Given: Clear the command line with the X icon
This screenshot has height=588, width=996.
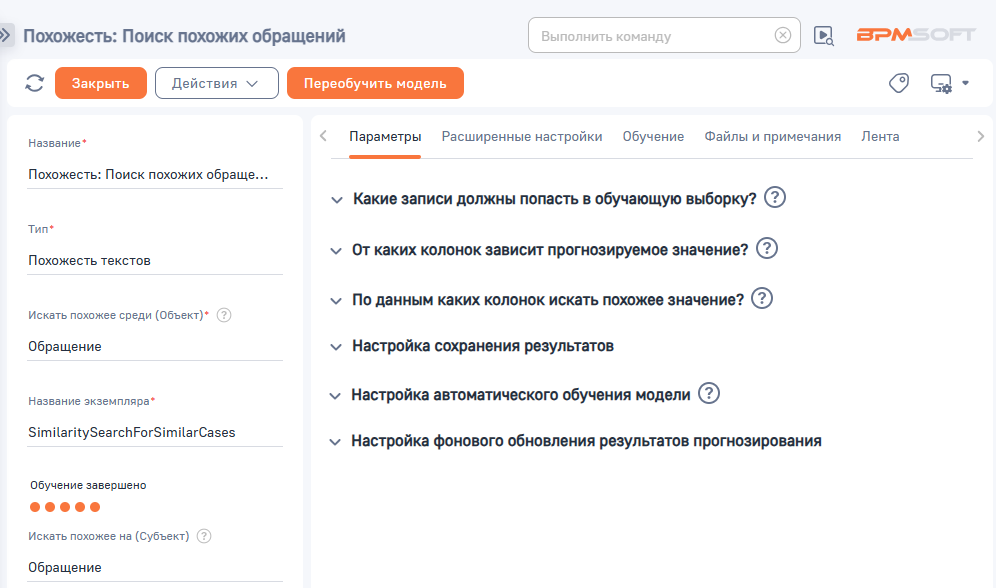Looking at the screenshot, I should (783, 34).
